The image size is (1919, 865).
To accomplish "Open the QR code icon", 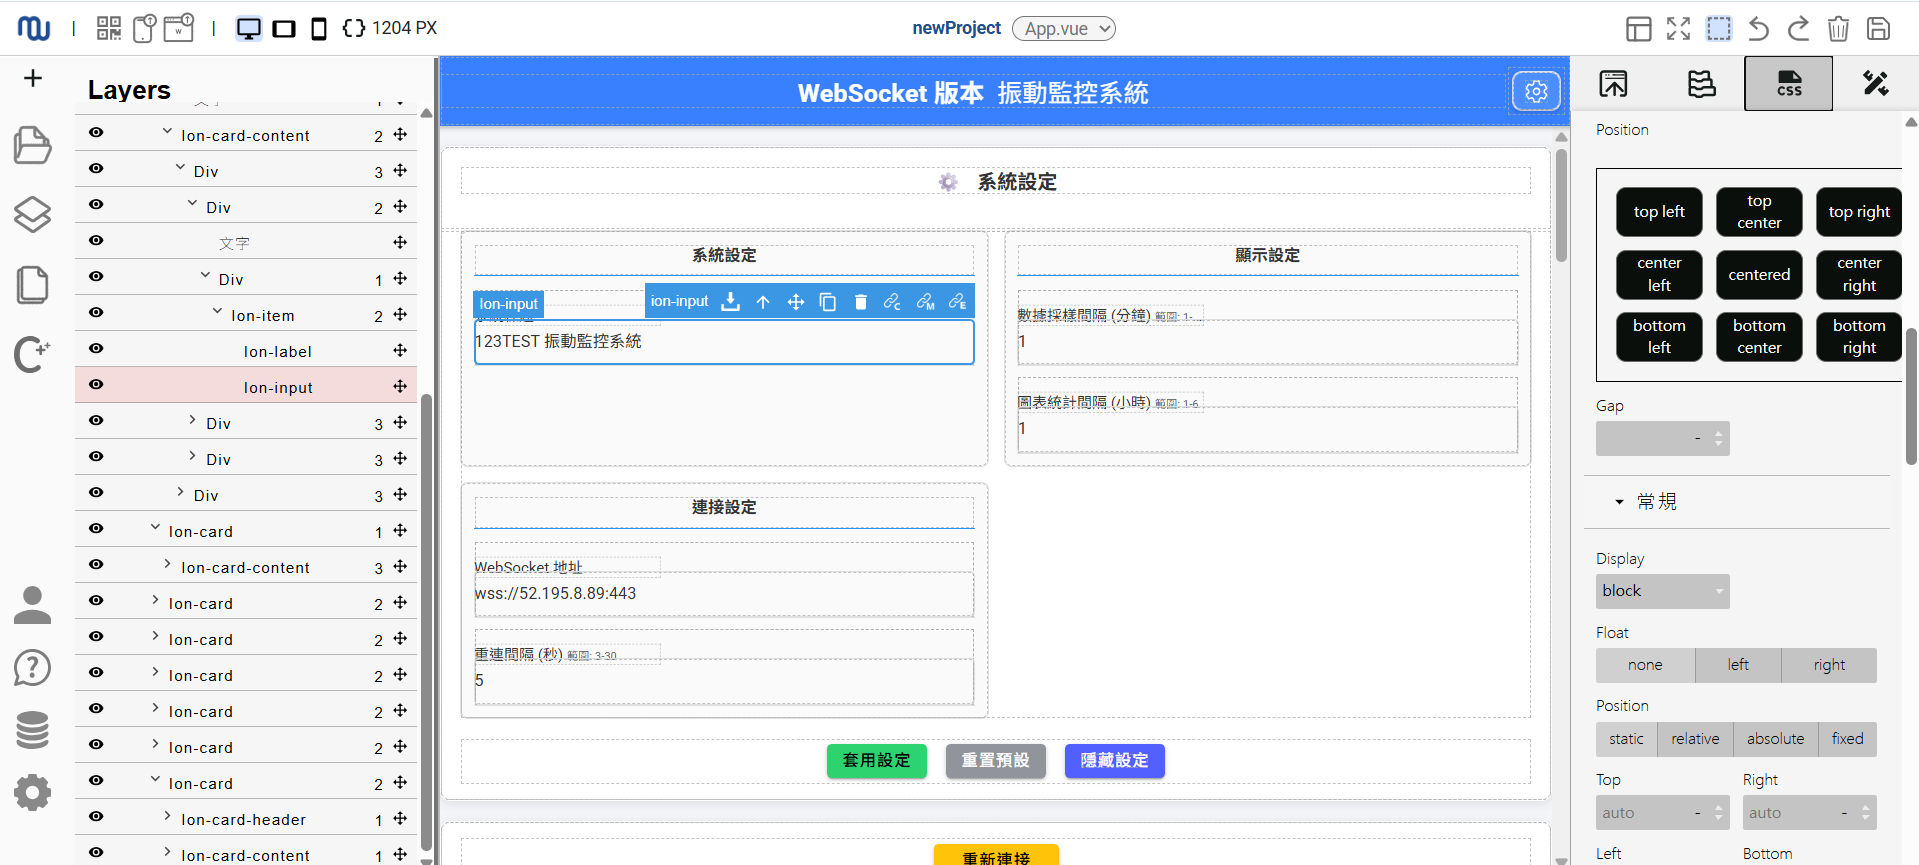I will click(x=109, y=28).
